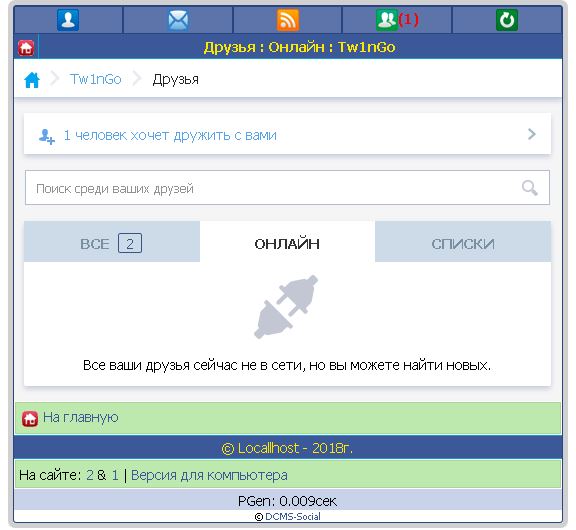
Task: Click the На главную link
Action: (80, 418)
